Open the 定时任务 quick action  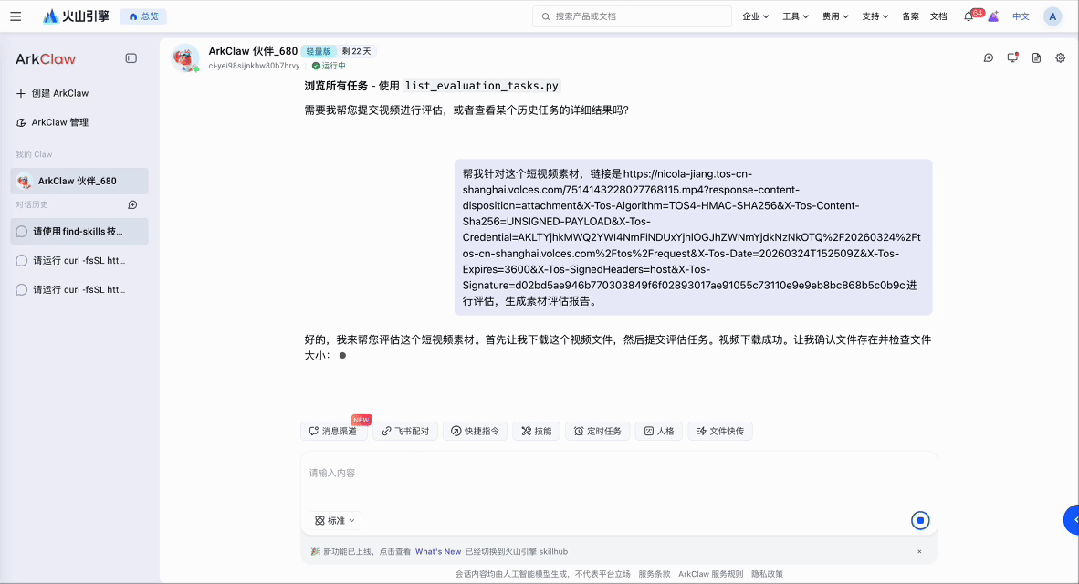point(597,431)
